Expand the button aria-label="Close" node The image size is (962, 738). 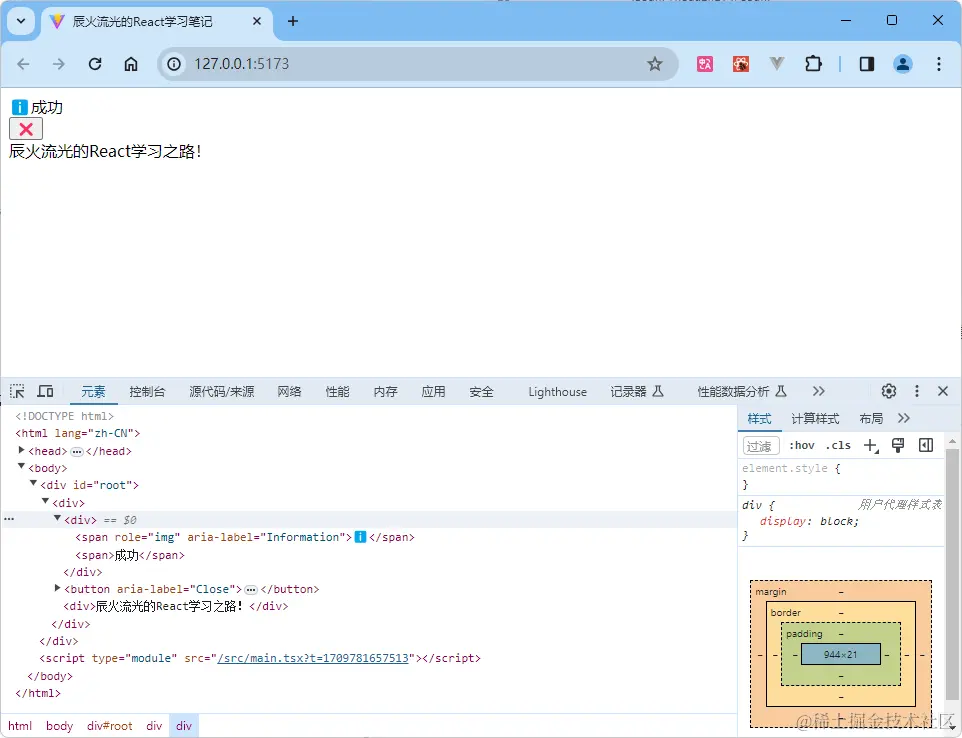click(x=58, y=588)
